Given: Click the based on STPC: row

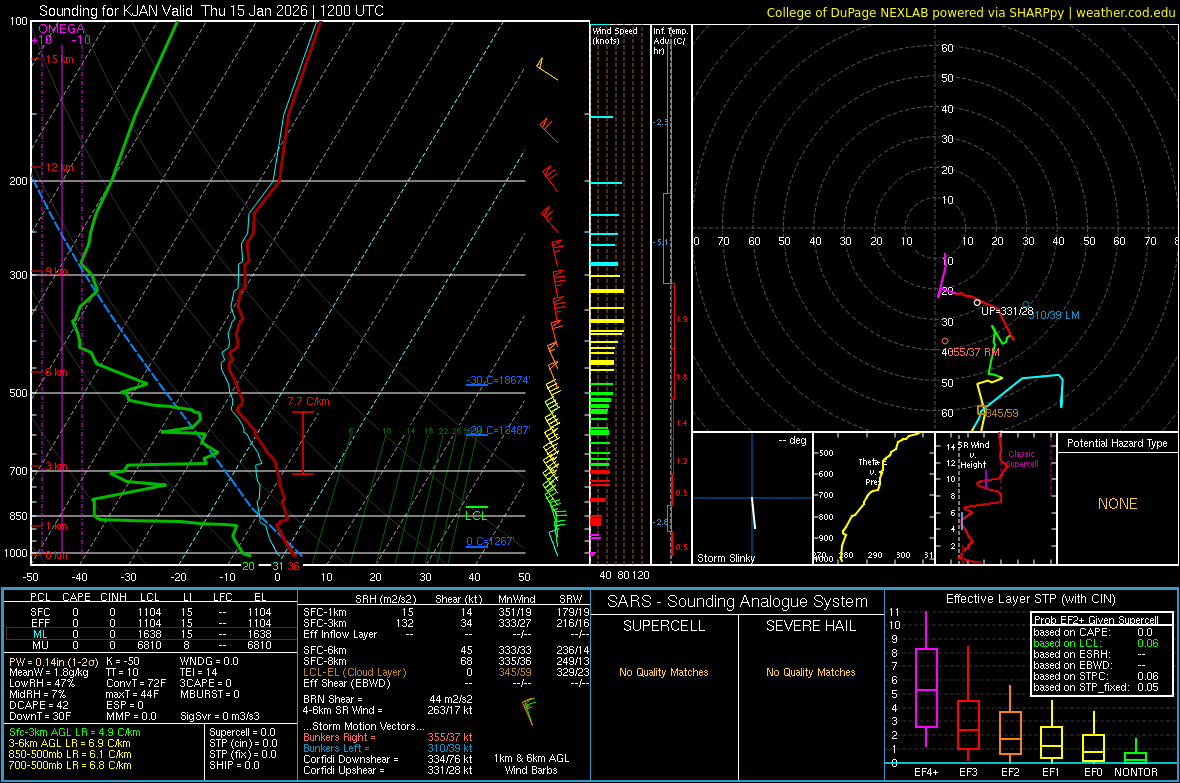Looking at the screenshot, I should pyautogui.click(x=1096, y=676).
